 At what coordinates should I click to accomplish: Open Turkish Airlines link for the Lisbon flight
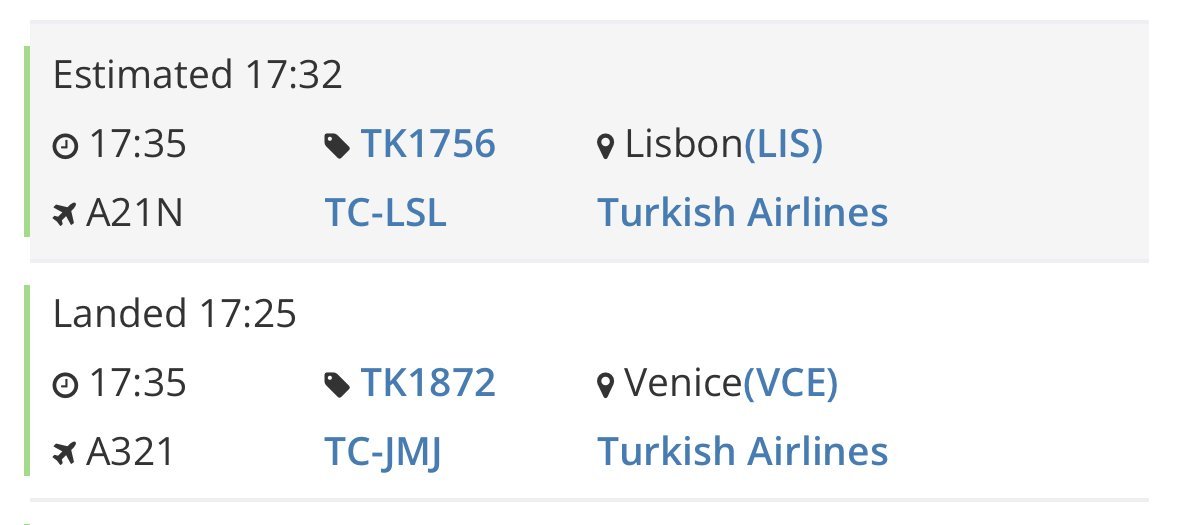click(x=742, y=213)
